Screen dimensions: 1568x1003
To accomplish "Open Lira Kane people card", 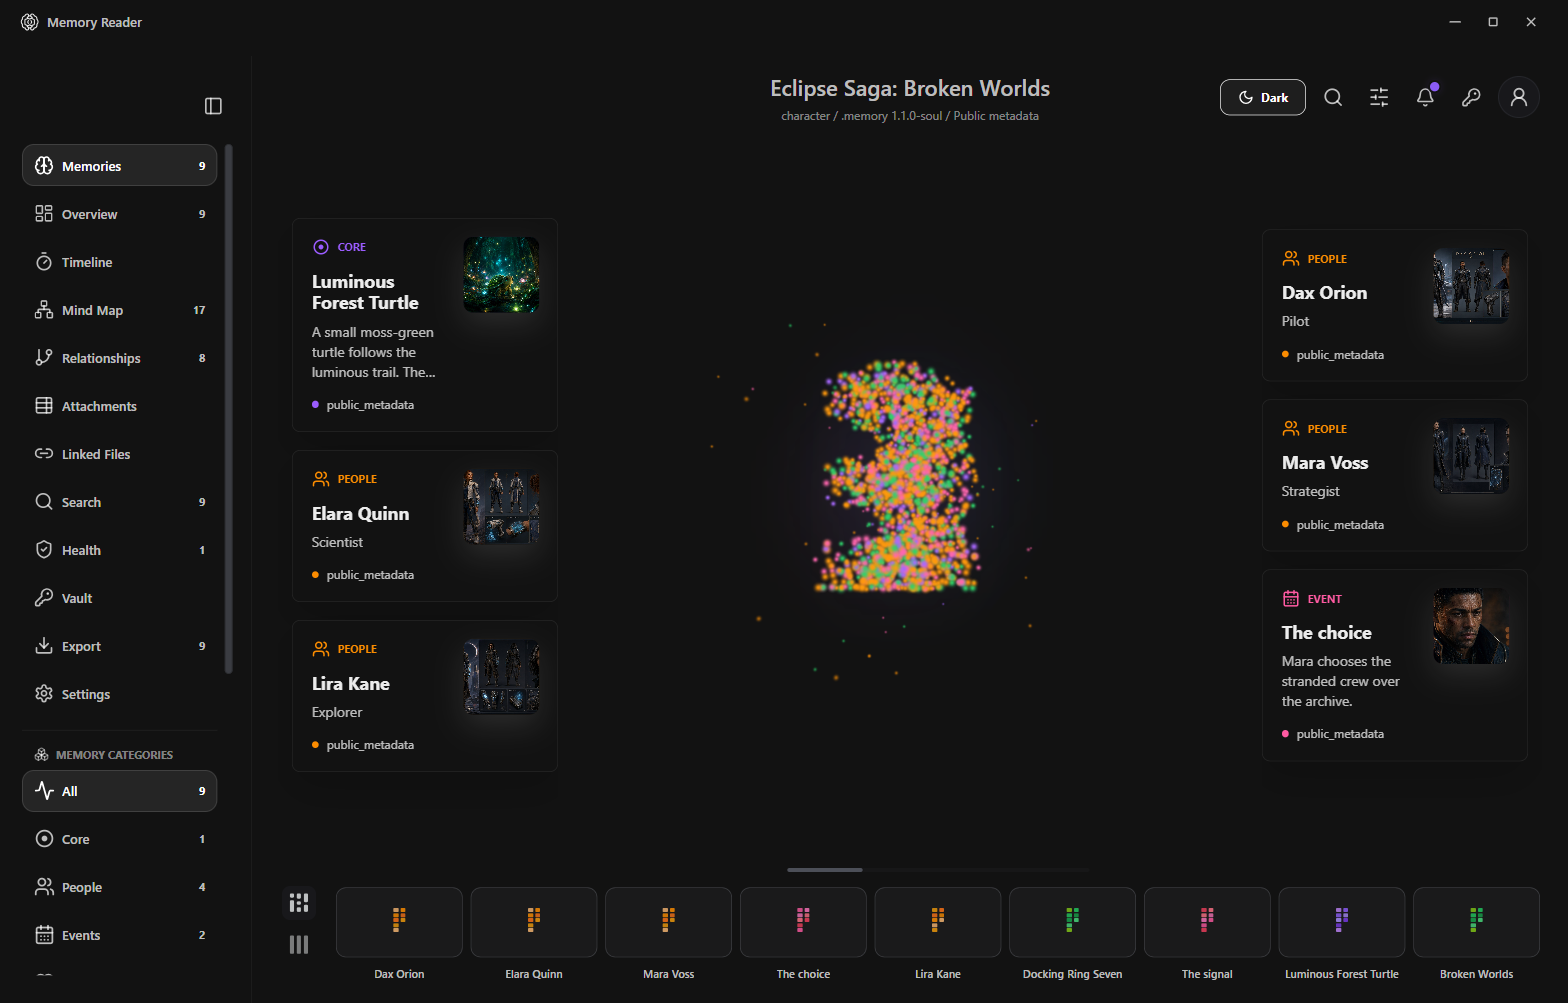I will [425, 696].
